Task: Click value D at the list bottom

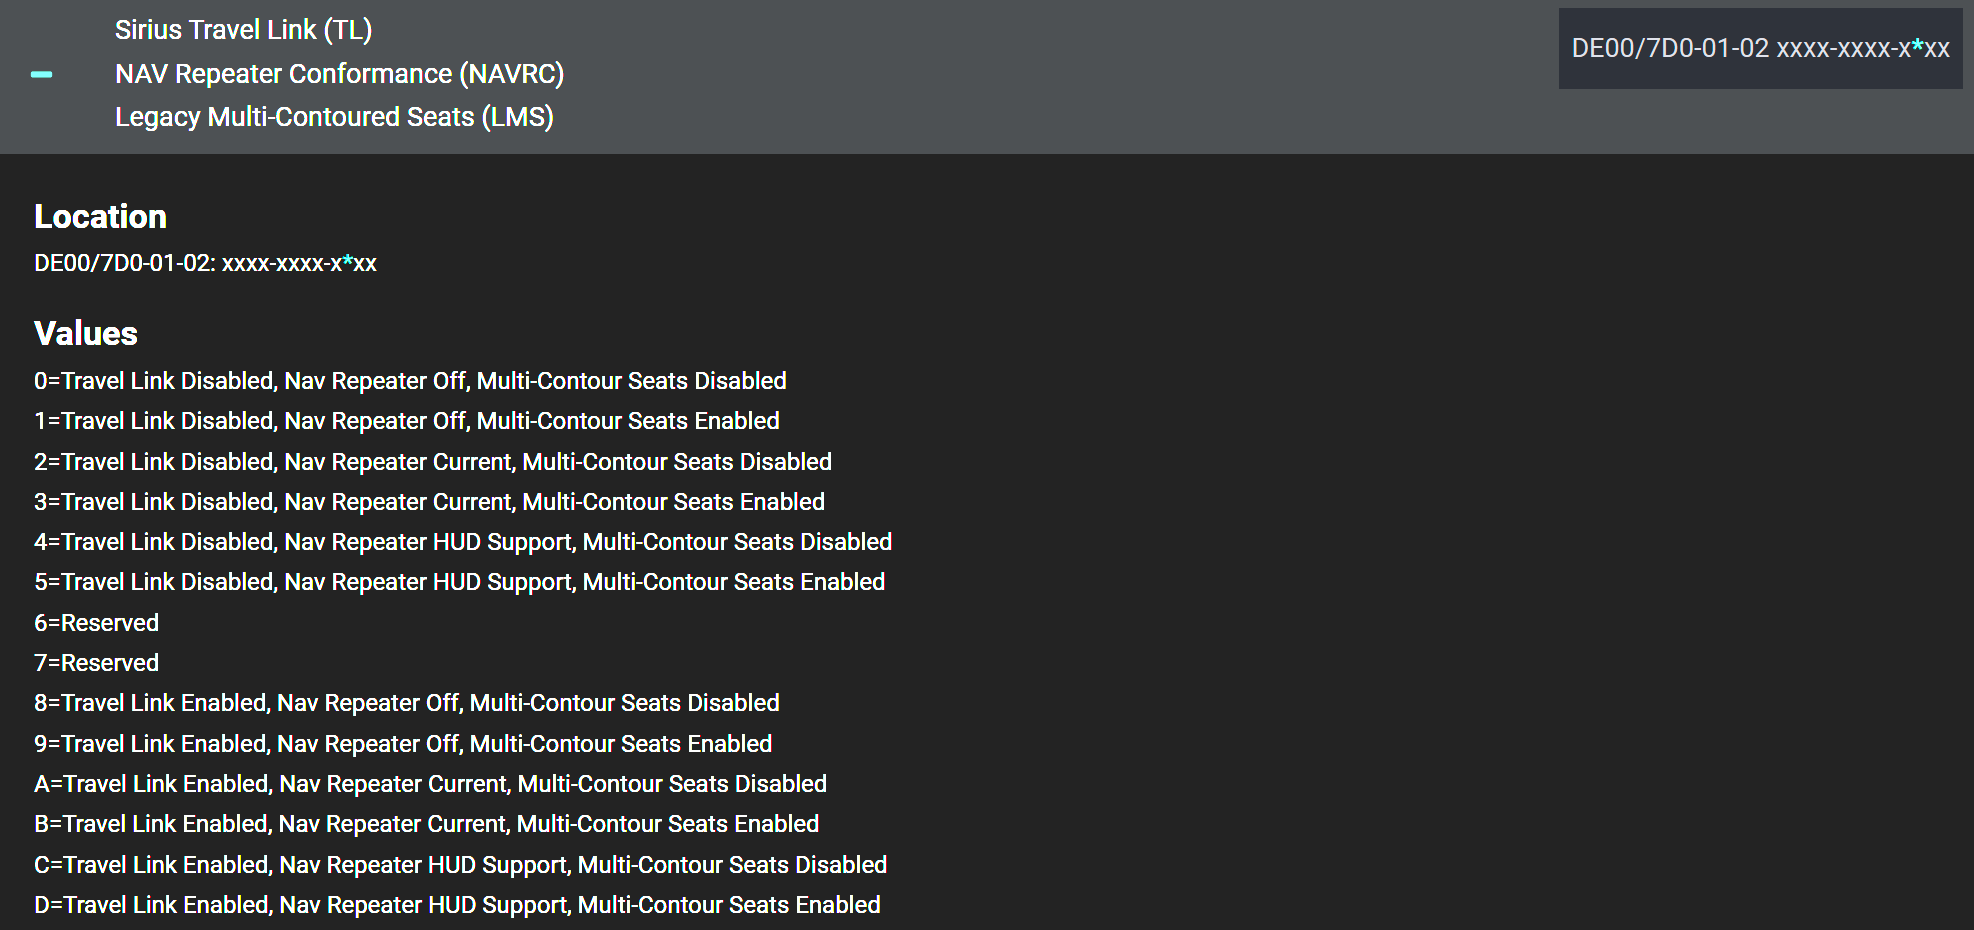Action: coord(457,905)
